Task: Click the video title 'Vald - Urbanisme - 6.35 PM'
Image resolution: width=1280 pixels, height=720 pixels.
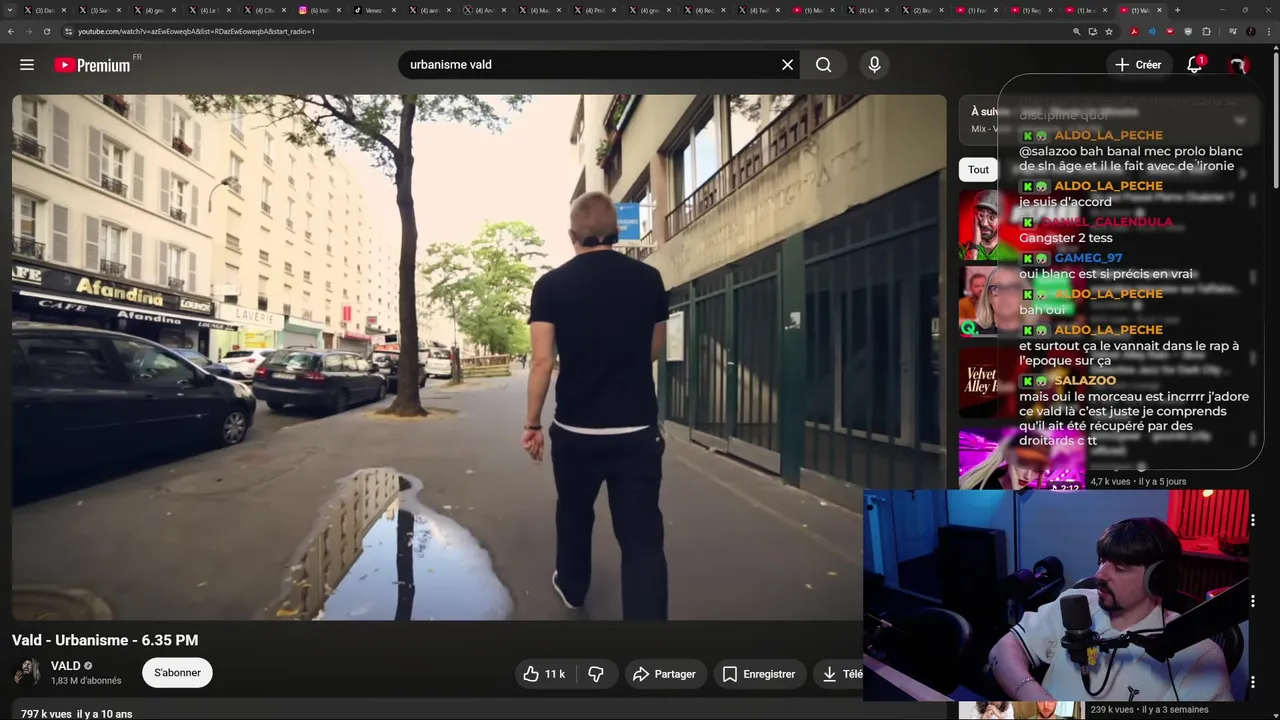Action: pos(105,640)
